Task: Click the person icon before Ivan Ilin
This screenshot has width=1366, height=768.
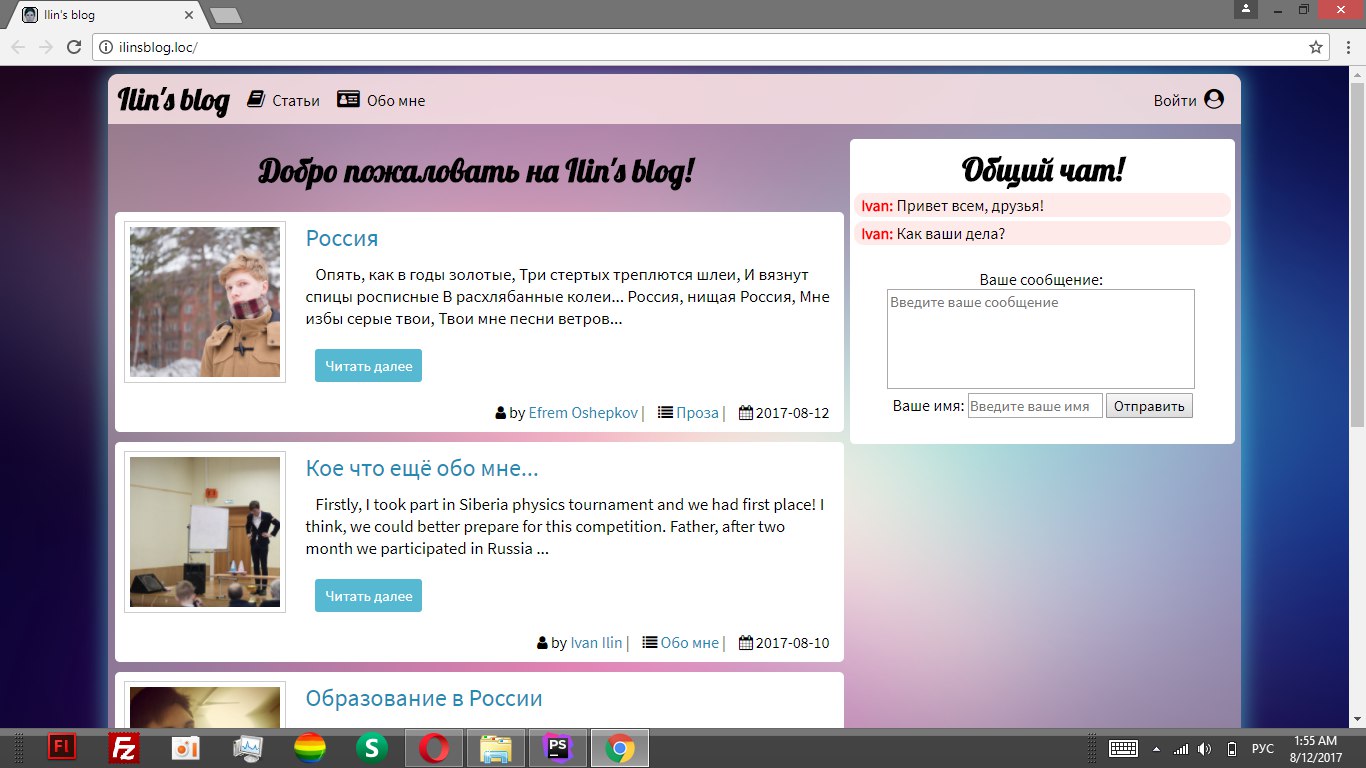Action: click(x=543, y=642)
